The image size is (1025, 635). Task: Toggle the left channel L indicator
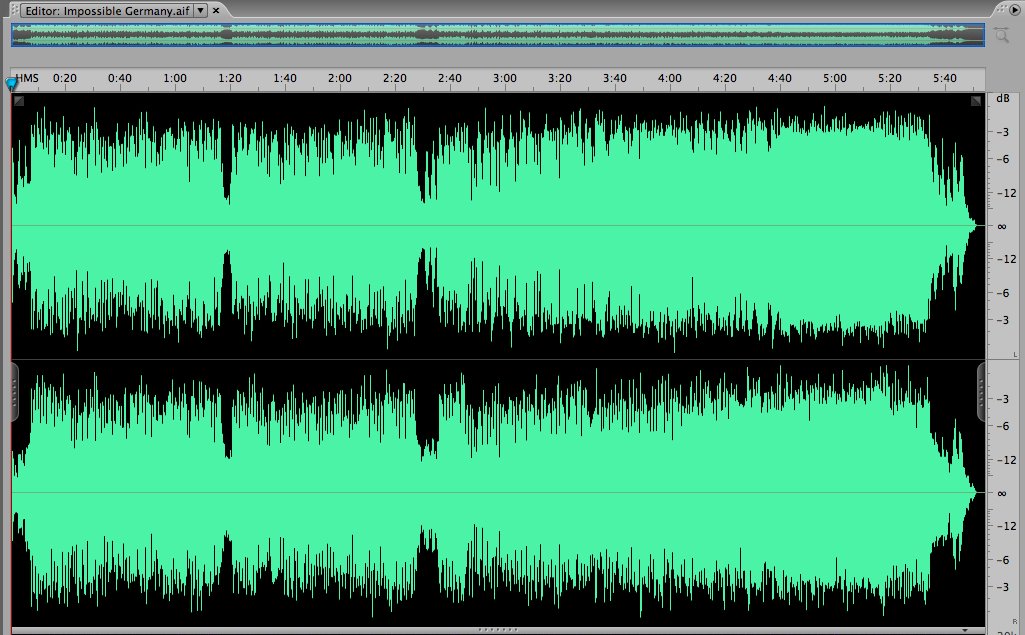(x=1015, y=354)
